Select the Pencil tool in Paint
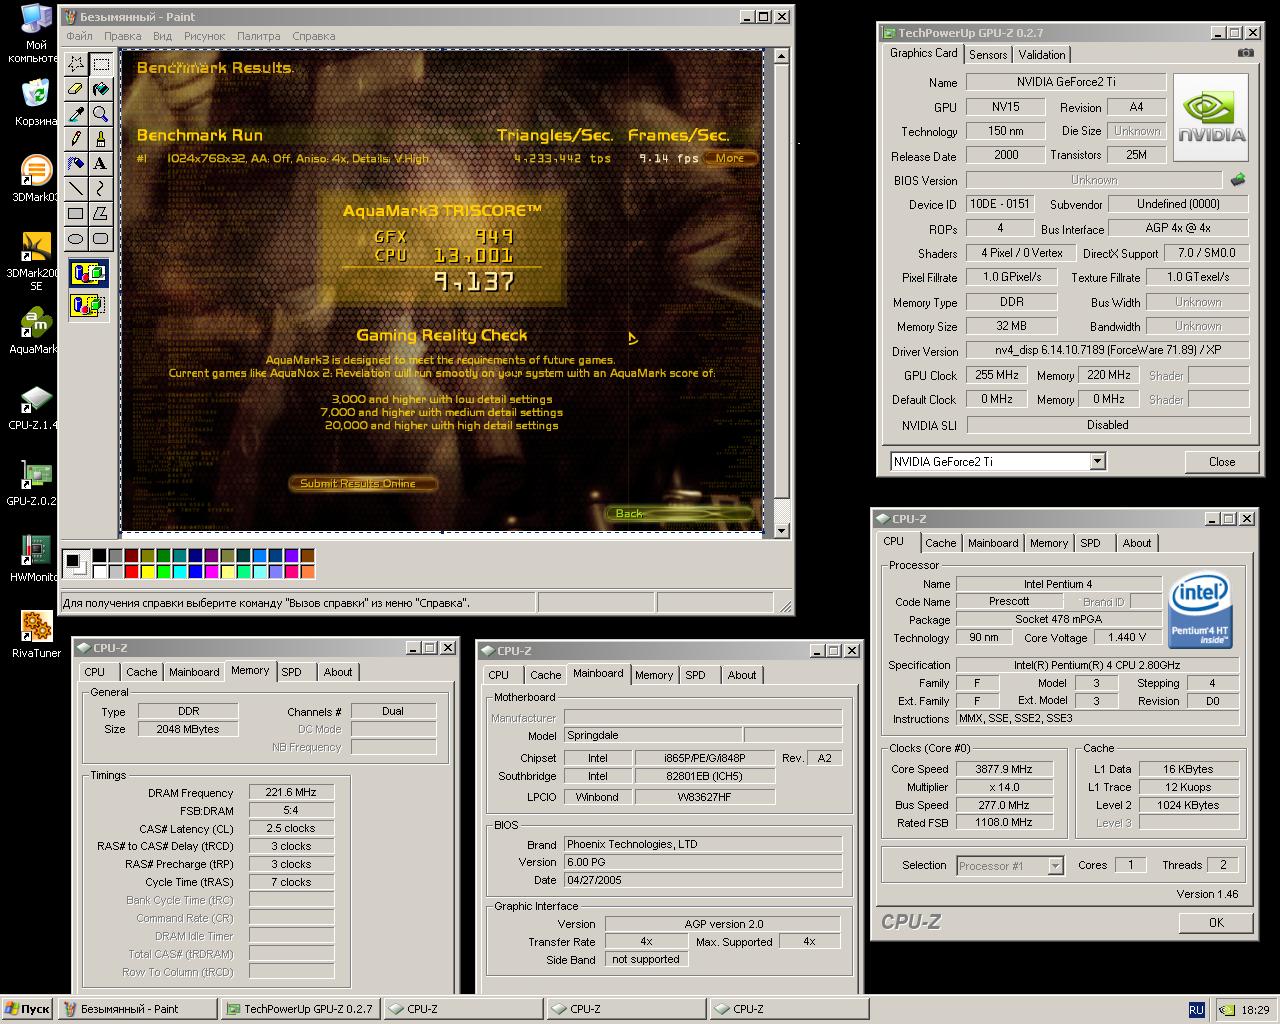 coord(76,139)
